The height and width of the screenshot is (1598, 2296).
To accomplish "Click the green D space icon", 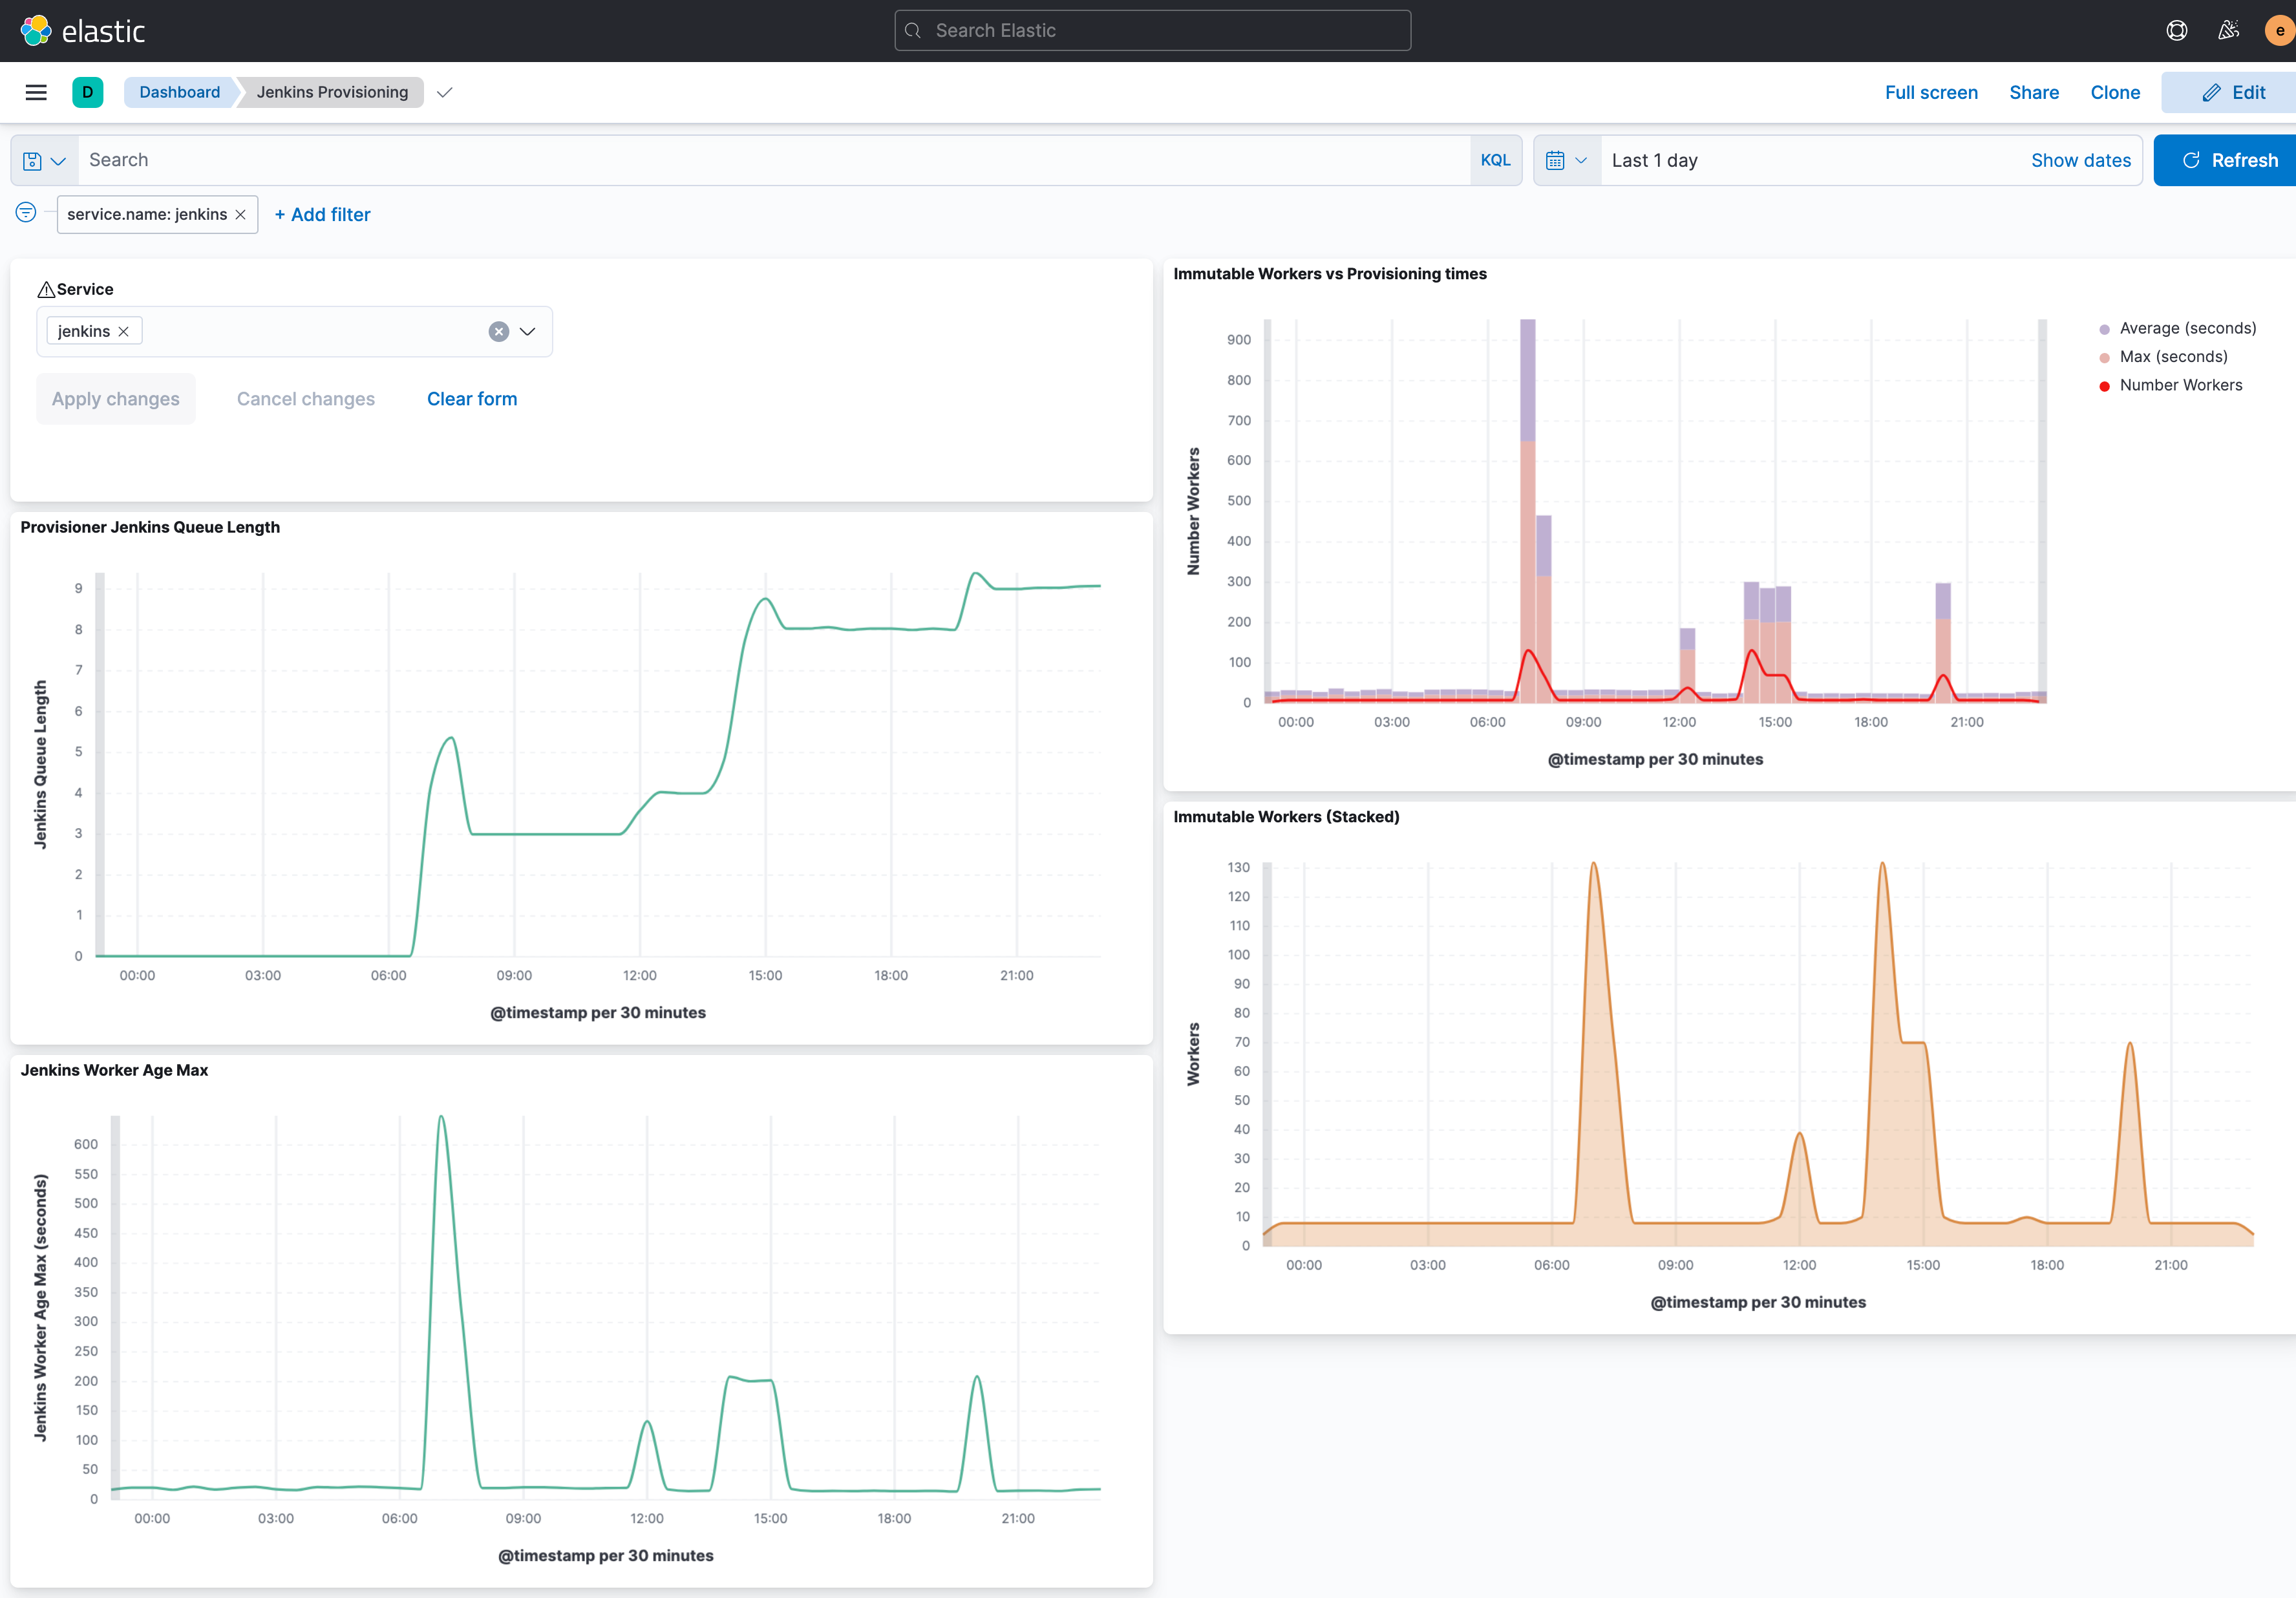I will (x=87, y=92).
